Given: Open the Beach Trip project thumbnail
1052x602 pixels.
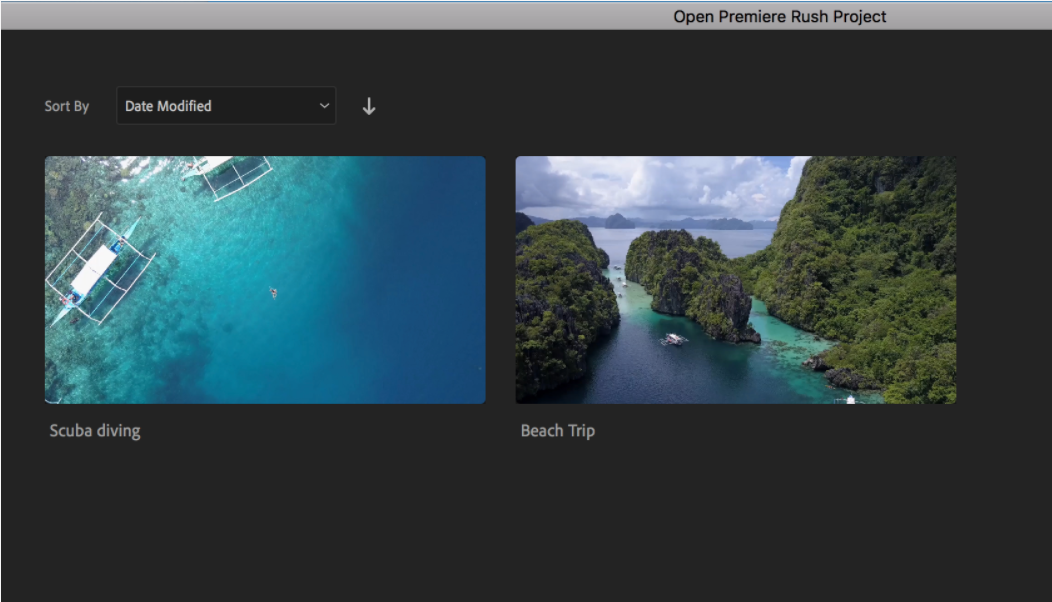Looking at the screenshot, I should click(736, 280).
